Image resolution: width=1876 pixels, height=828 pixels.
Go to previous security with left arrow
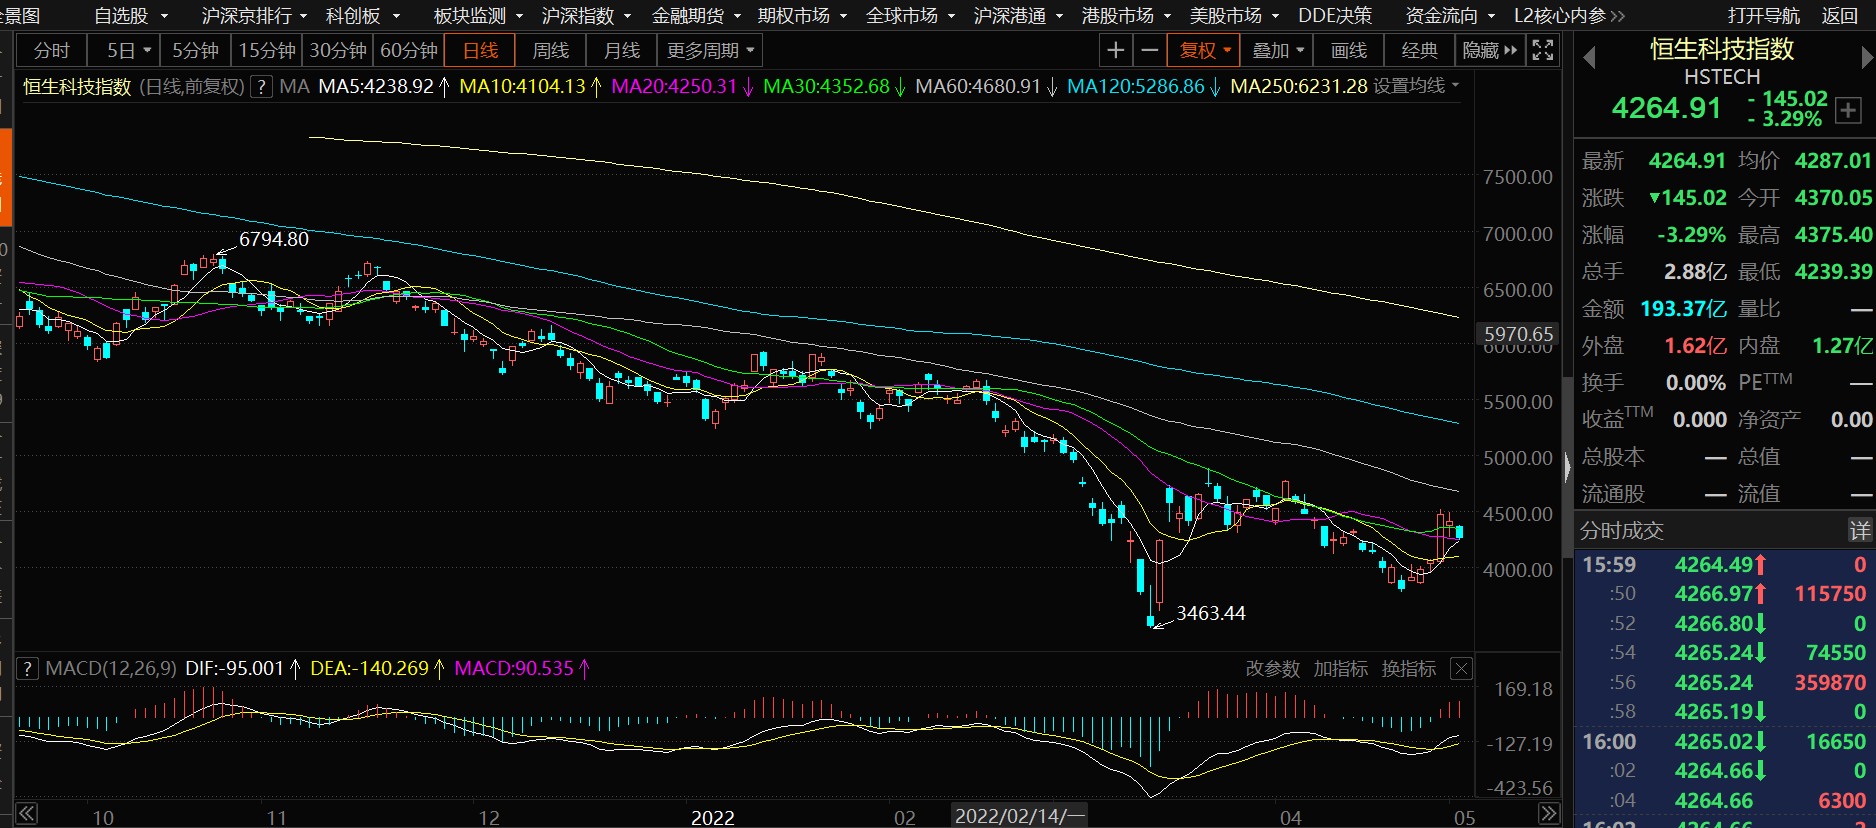pyautogui.click(x=1589, y=59)
